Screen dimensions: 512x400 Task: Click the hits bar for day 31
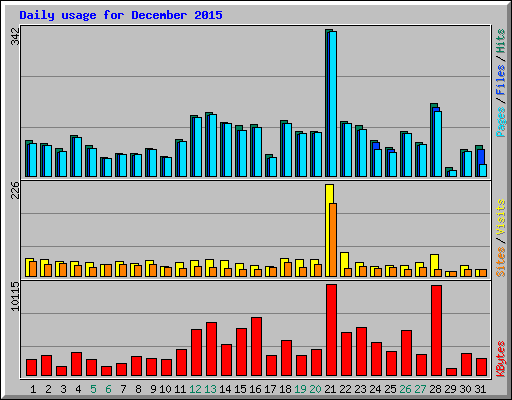[478, 161]
